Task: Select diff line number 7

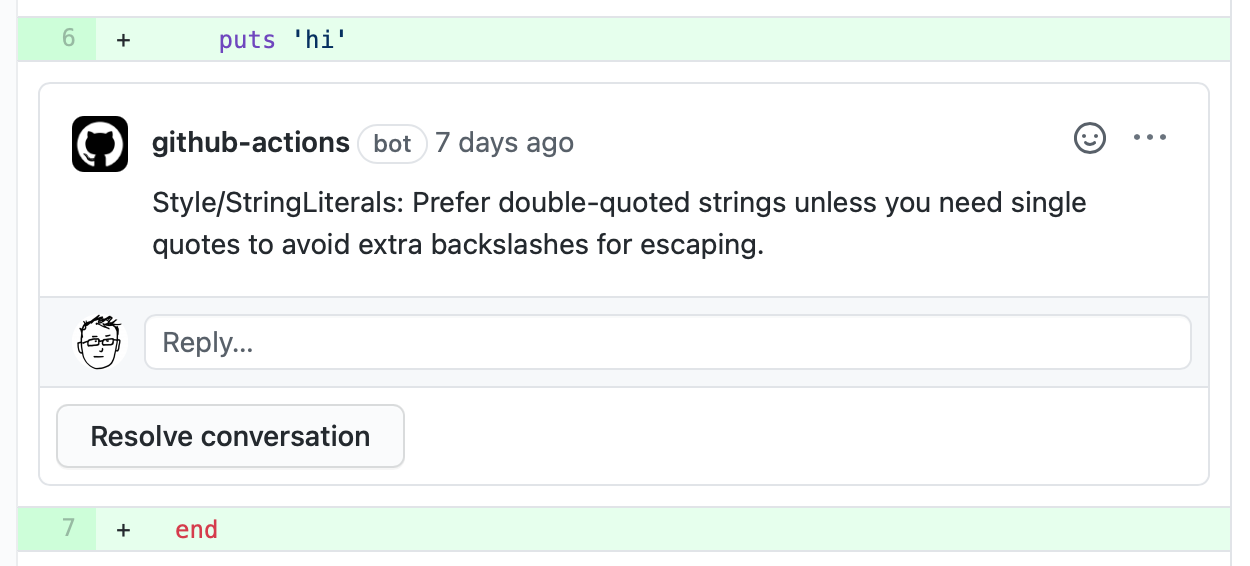Action: pos(68,528)
